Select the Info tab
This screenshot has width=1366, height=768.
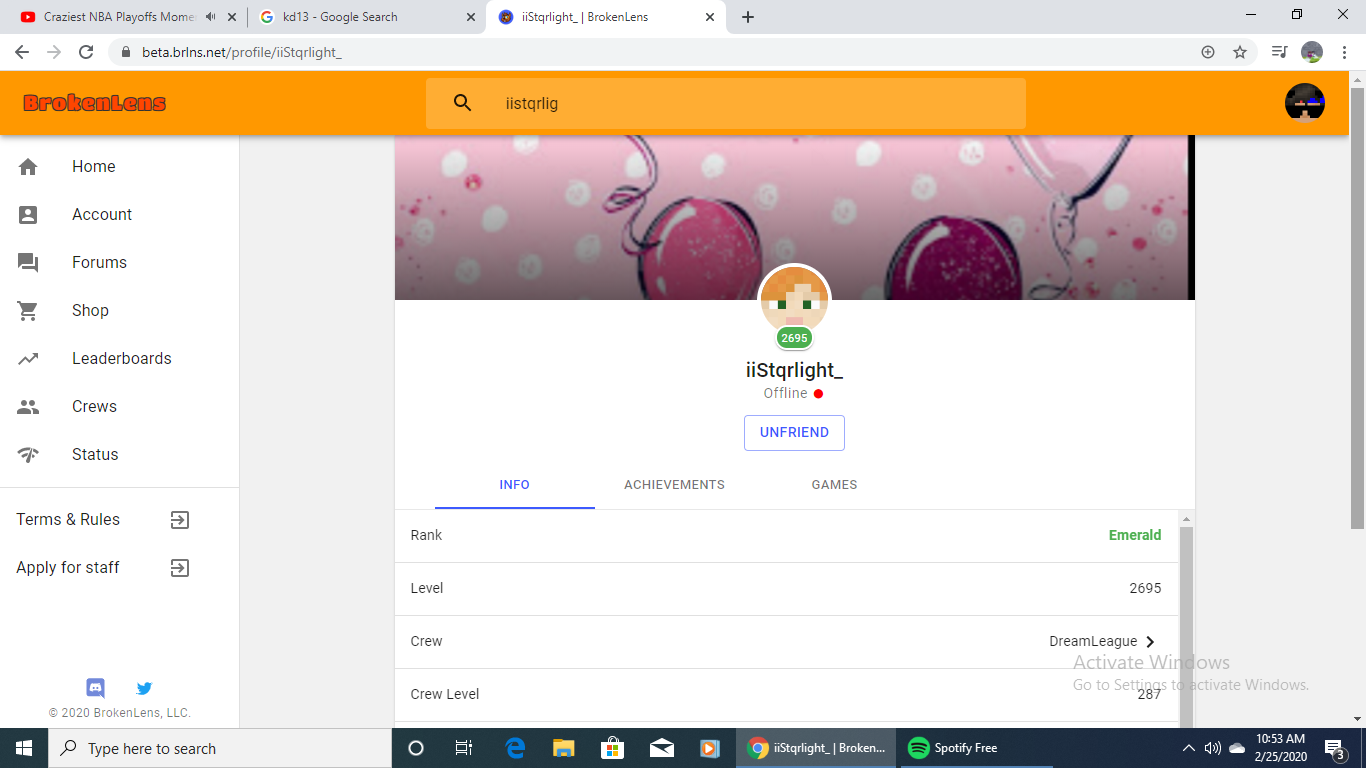(514, 485)
